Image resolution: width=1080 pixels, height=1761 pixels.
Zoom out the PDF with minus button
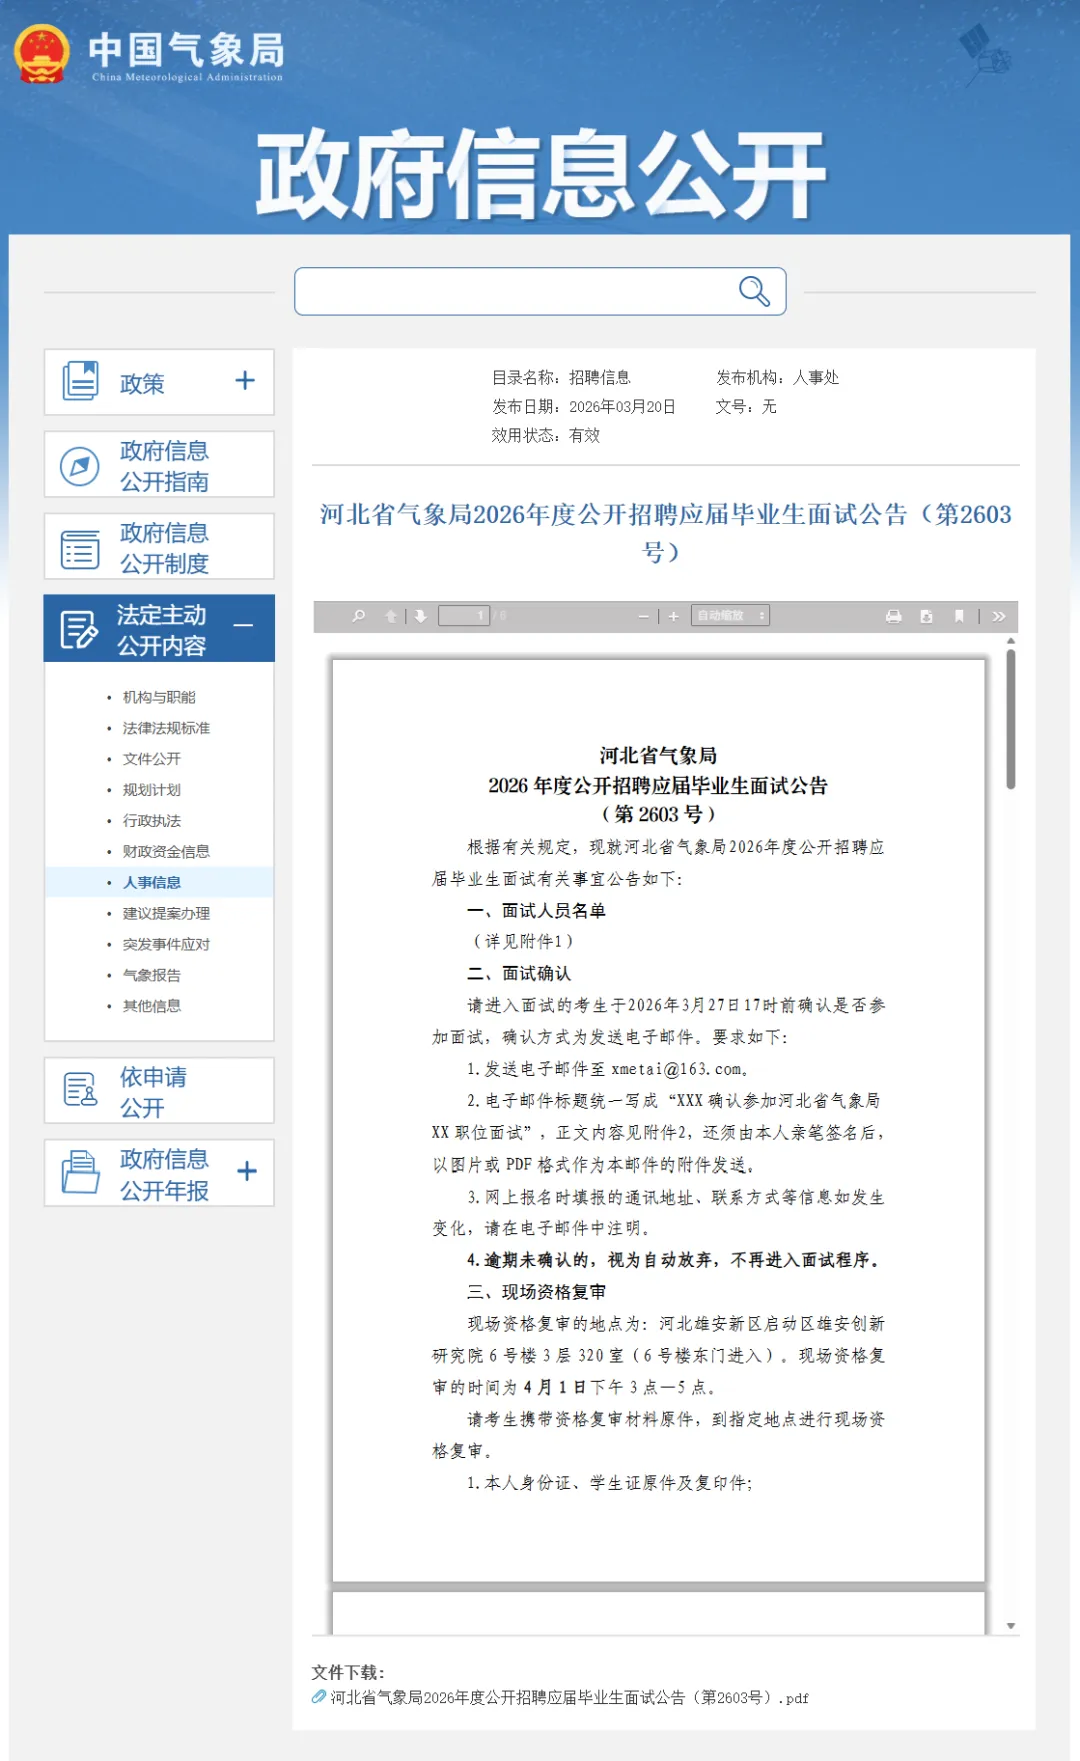pyautogui.click(x=644, y=616)
